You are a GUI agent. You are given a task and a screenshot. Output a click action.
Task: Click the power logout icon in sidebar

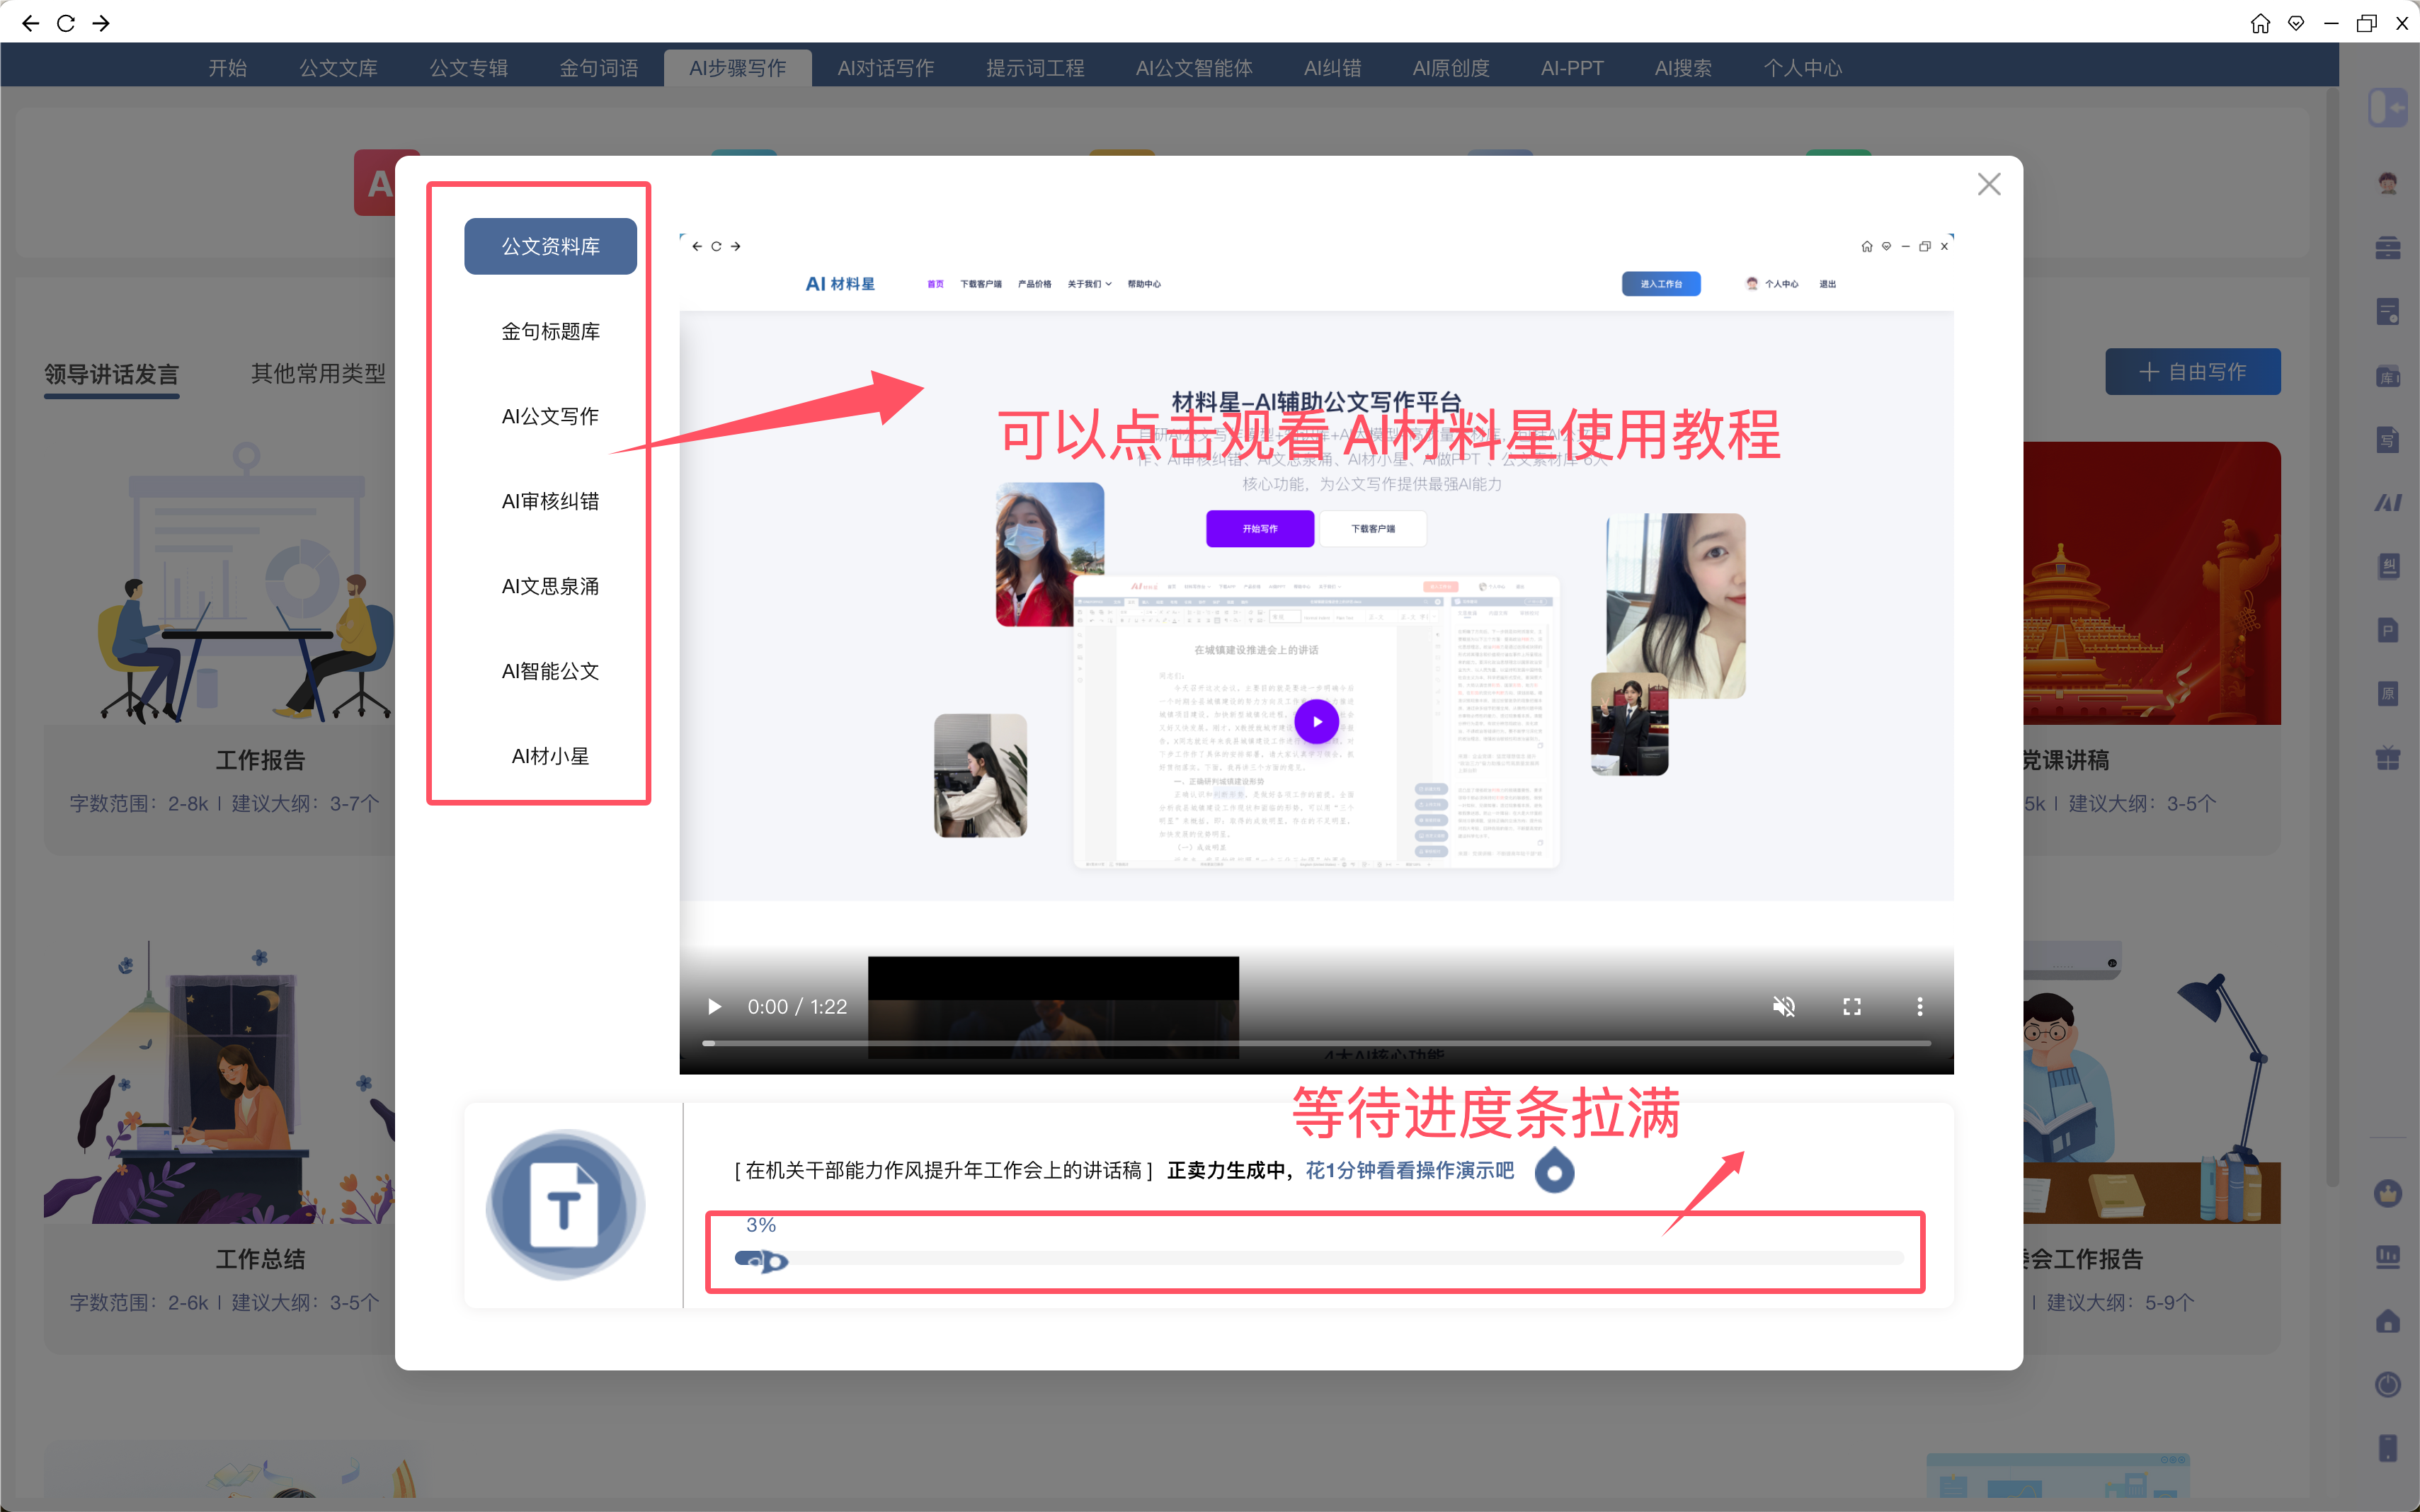(2387, 1384)
